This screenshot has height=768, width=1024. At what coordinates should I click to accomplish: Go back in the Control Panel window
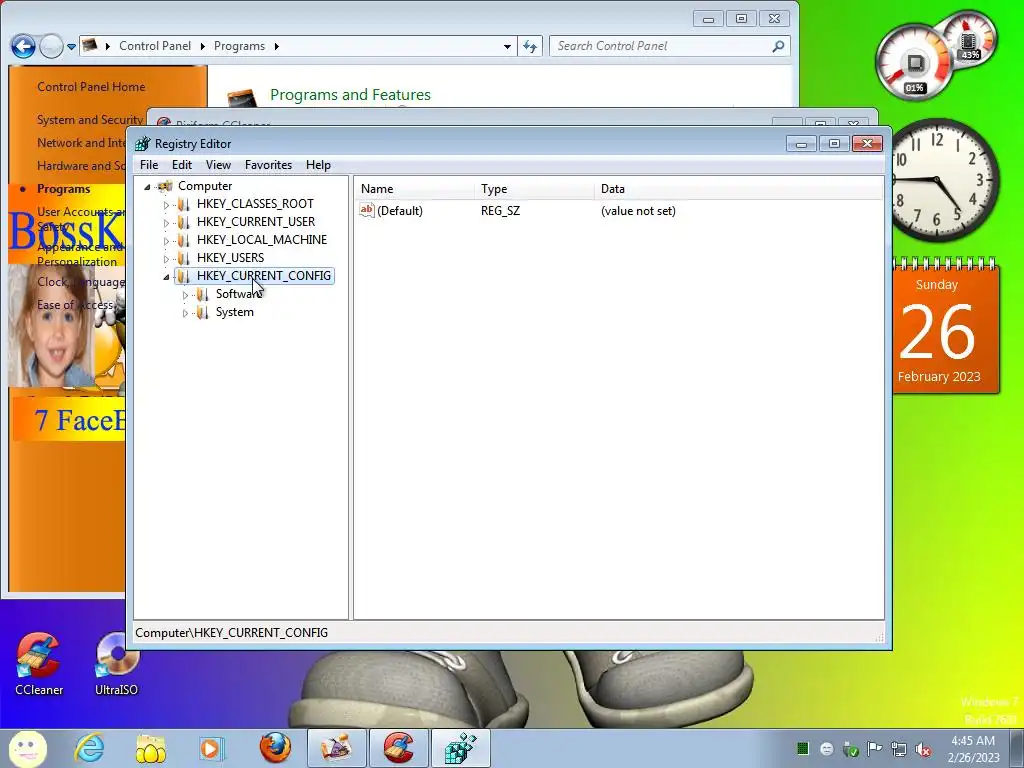(24, 46)
